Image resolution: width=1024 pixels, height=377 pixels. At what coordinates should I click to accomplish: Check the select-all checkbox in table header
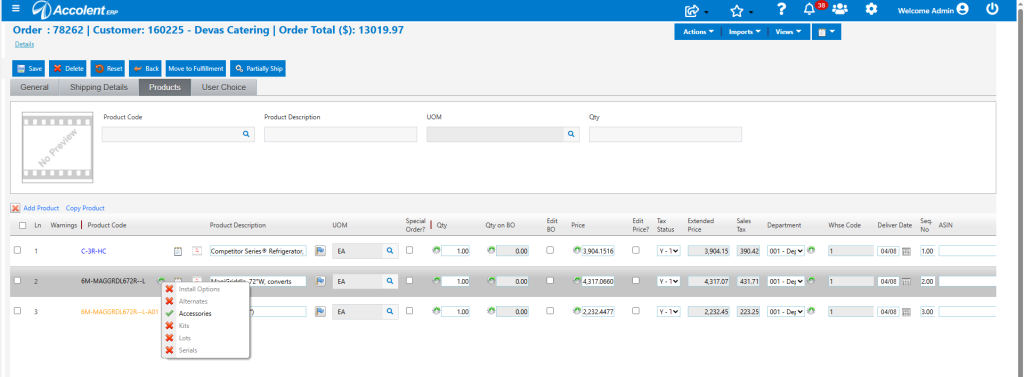(23, 225)
